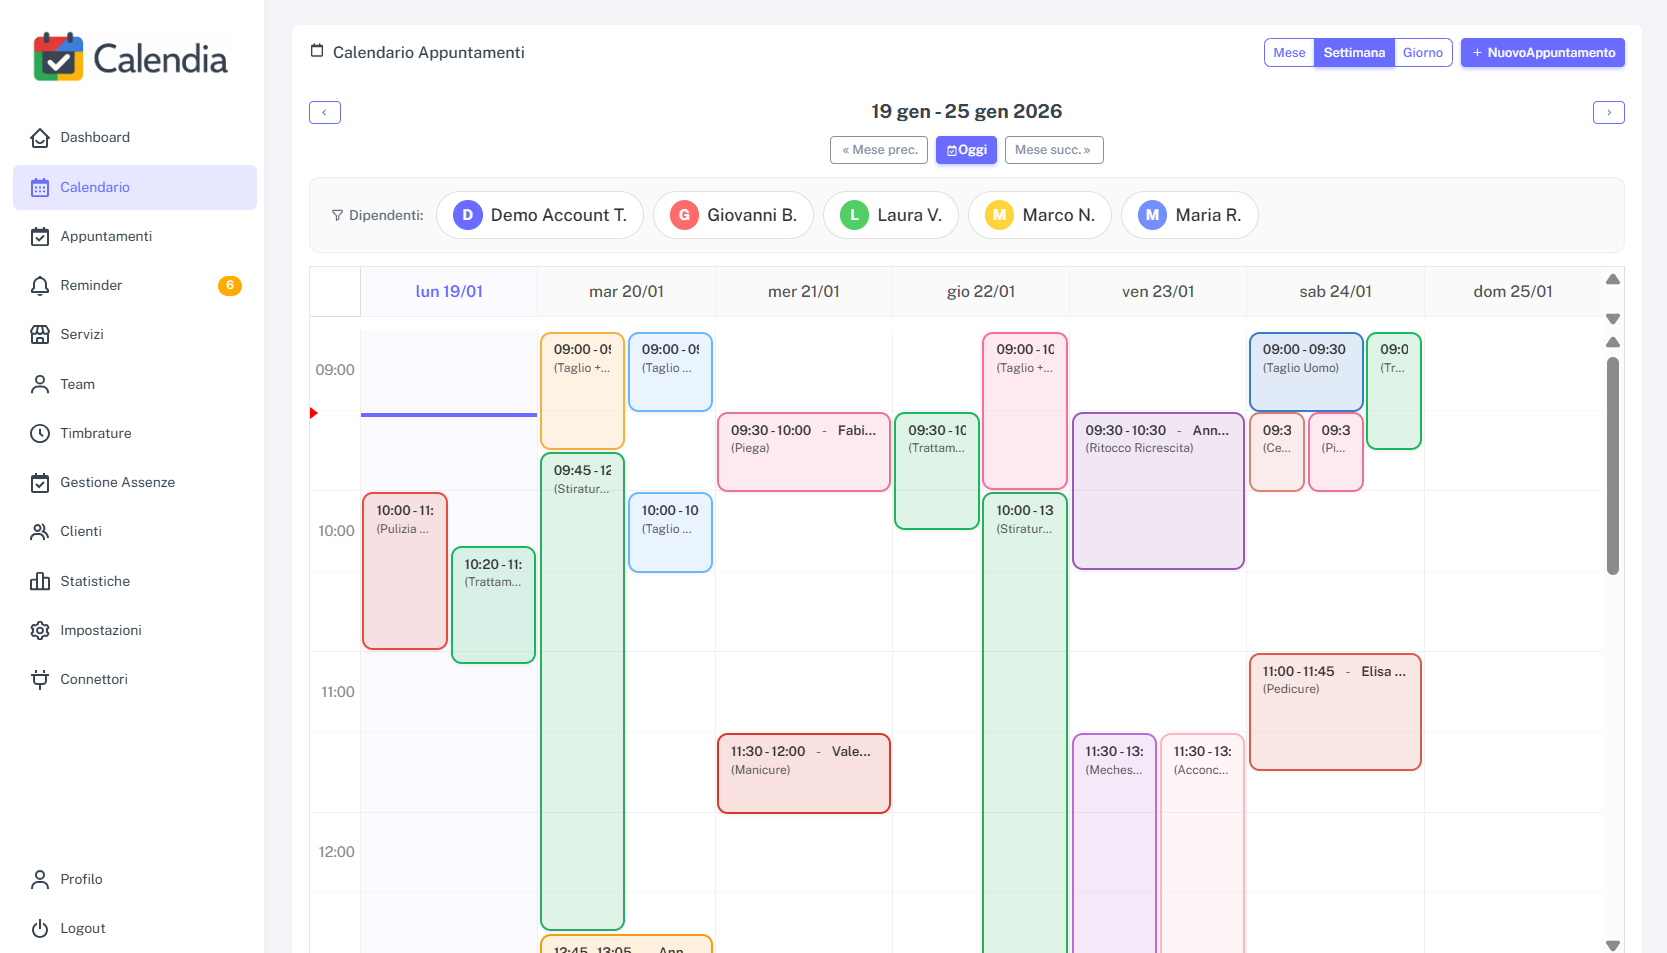Select the Appuntamenti sidebar icon
Viewport: 1667px width, 953px height.
click(40, 236)
